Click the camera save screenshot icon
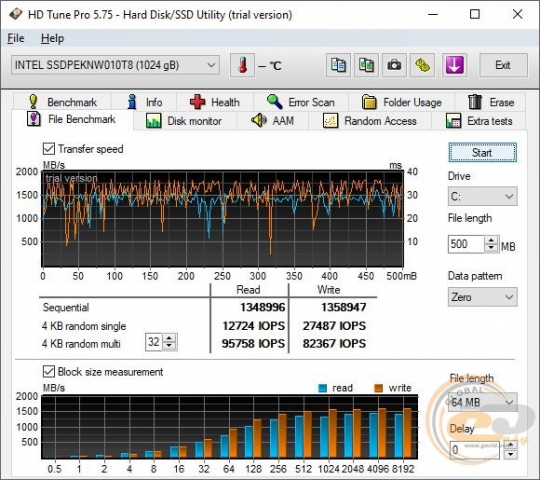This screenshot has height=480, width=540. (394, 65)
